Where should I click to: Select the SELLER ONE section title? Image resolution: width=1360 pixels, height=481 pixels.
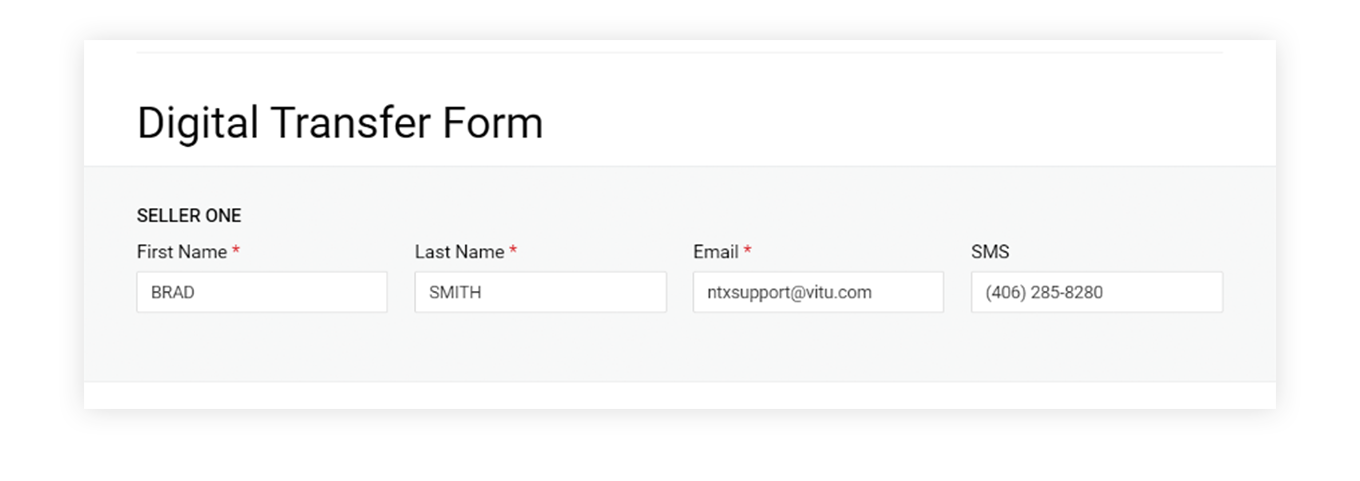(x=189, y=215)
